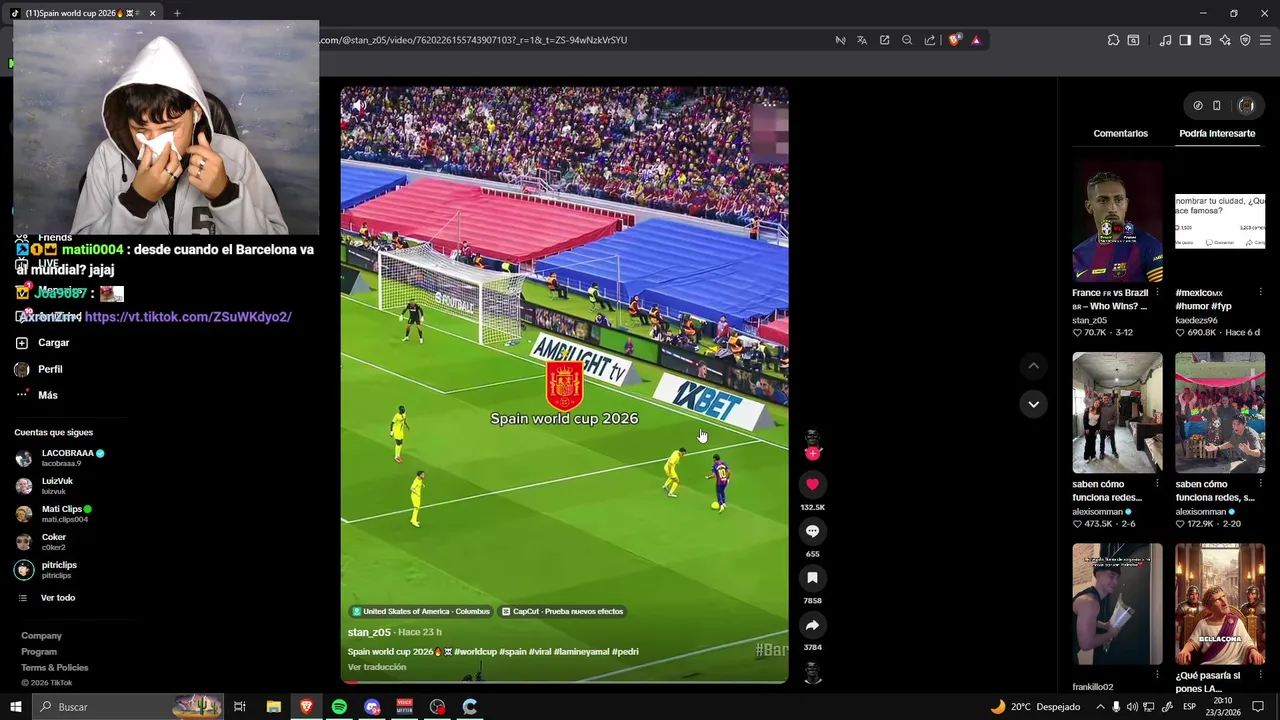Expand the Más sidebar menu
The height and width of the screenshot is (720, 1280).
[x=37, y=395]
